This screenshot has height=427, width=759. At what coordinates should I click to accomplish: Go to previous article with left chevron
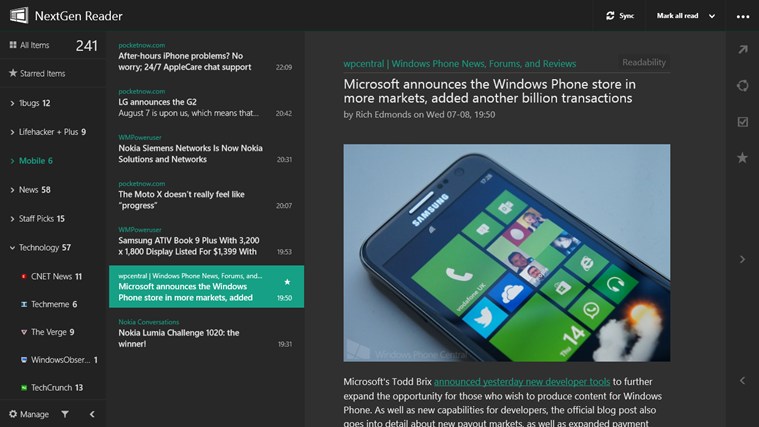point(743,381)
